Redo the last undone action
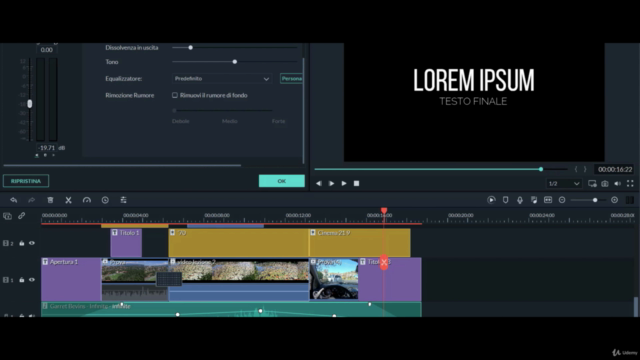This screenshot has width=640, height=360. point(31,200)
